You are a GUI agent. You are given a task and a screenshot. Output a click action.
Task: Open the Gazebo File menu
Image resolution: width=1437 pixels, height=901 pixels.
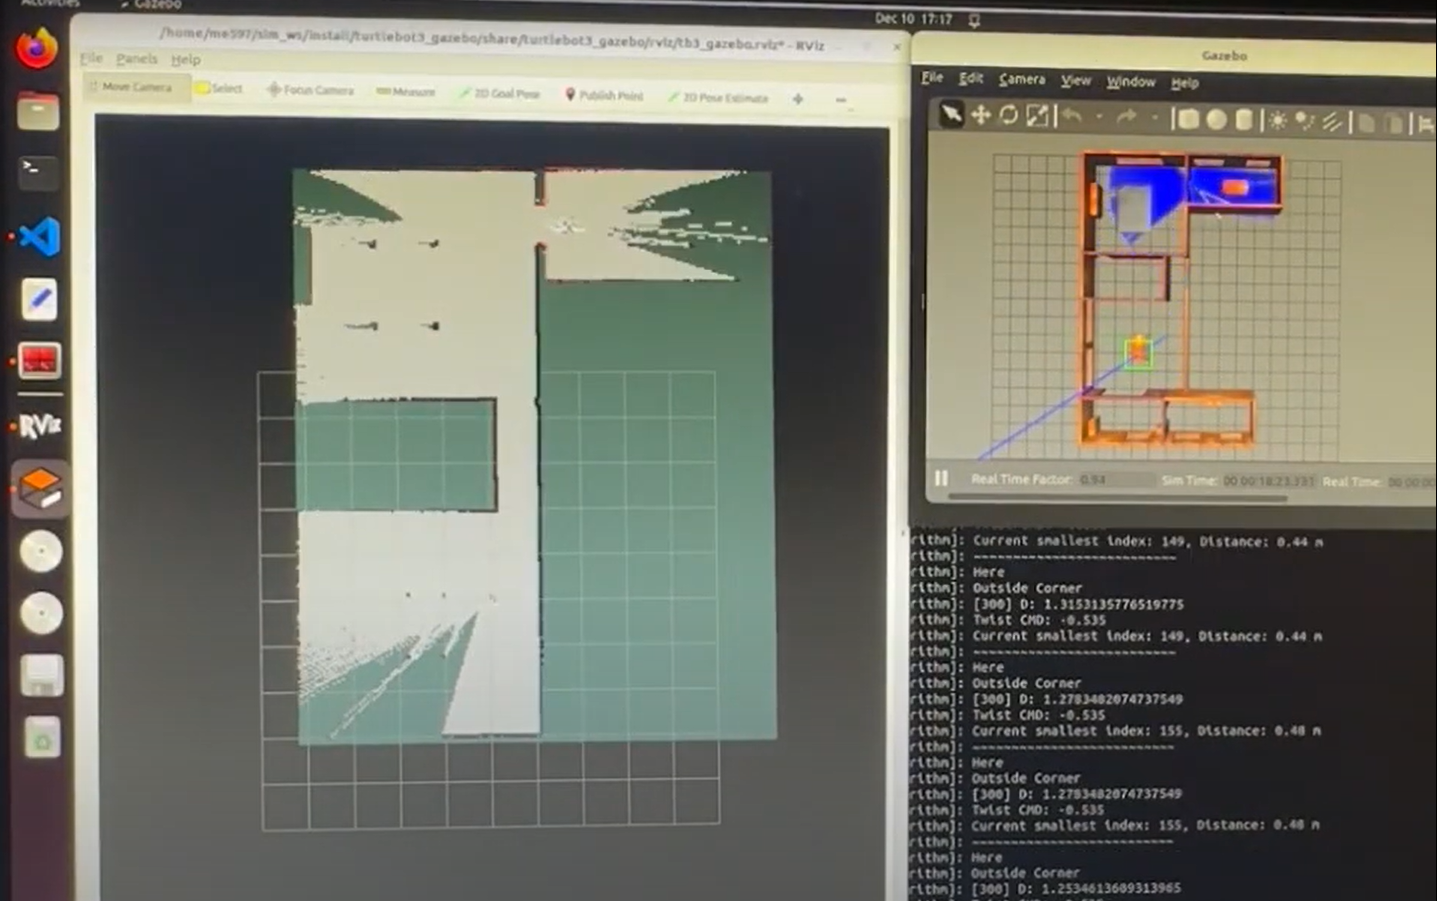point(932,77)
